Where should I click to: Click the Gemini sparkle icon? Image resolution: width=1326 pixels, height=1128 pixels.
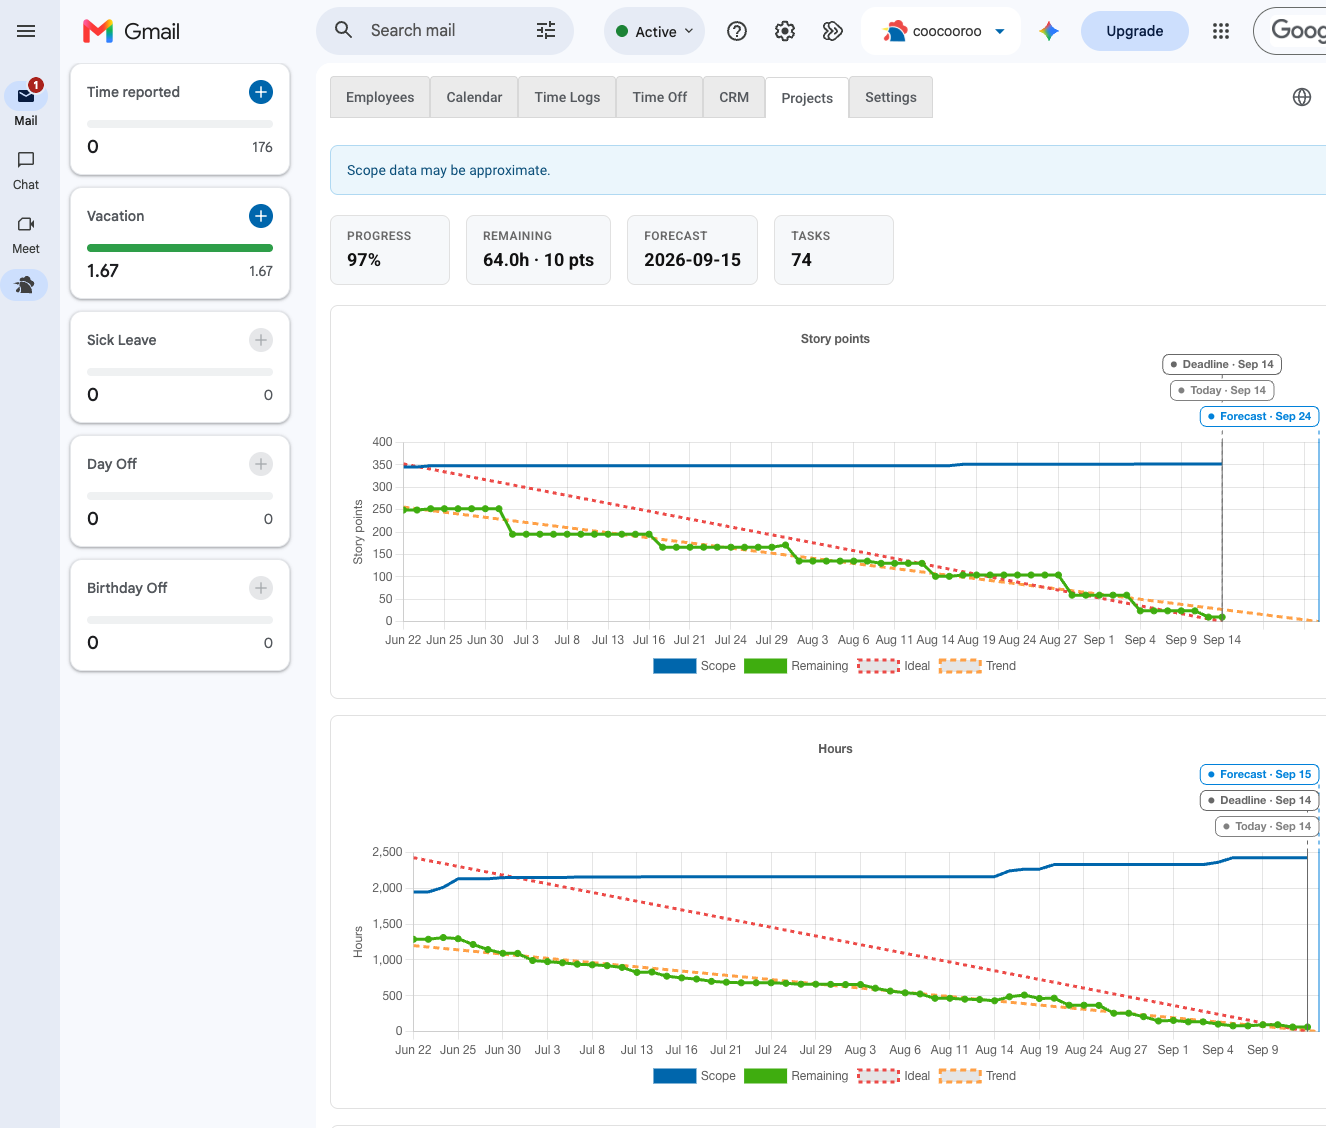[x=1049, y=31]
